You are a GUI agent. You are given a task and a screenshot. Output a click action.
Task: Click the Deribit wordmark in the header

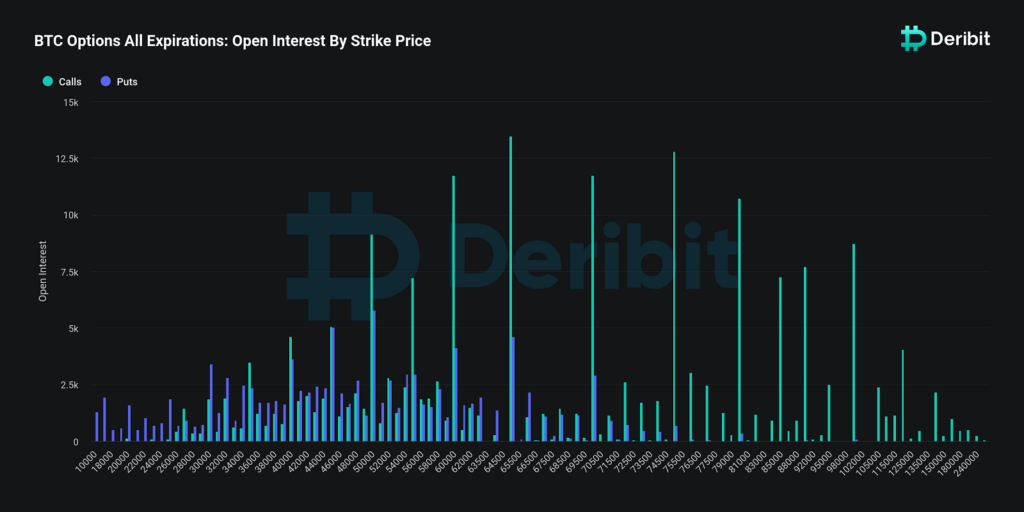962,39
